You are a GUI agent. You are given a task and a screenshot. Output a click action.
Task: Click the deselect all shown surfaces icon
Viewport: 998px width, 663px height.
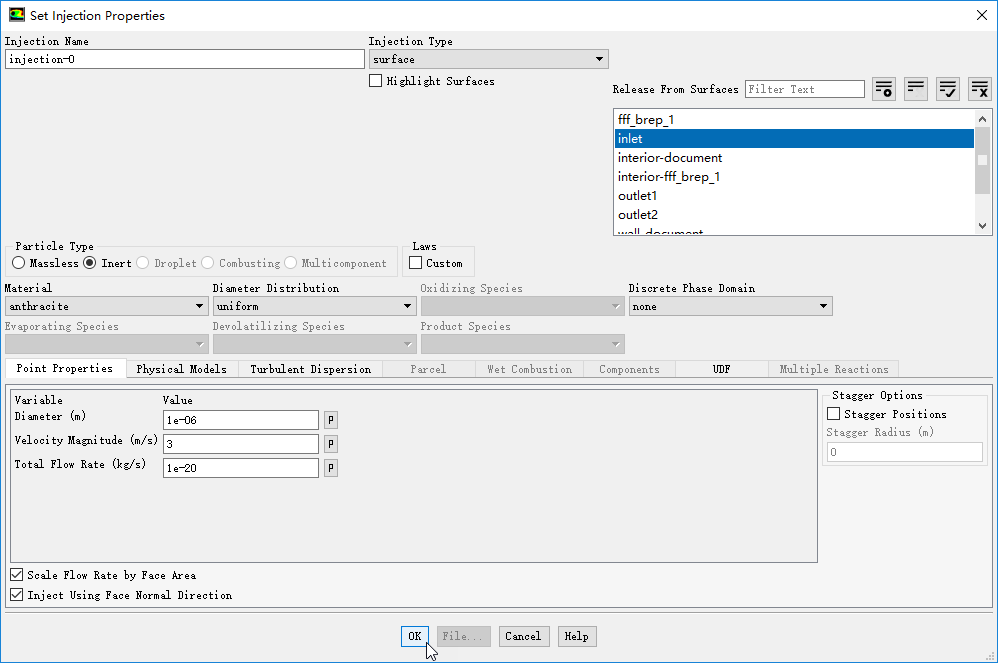(x=980, y=89)
